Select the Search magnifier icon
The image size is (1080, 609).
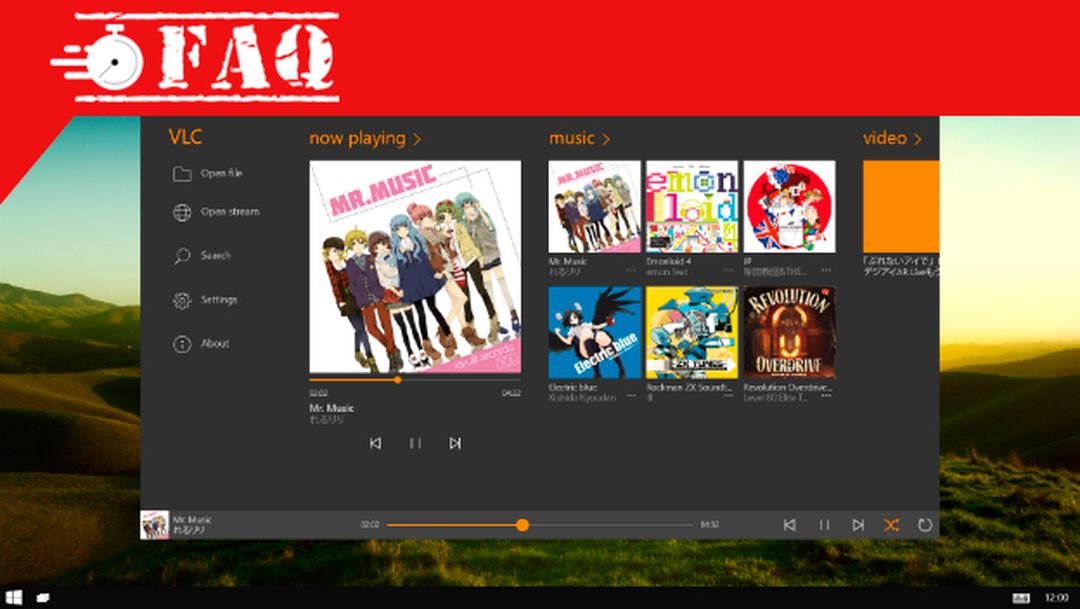[x=184, y=256]
